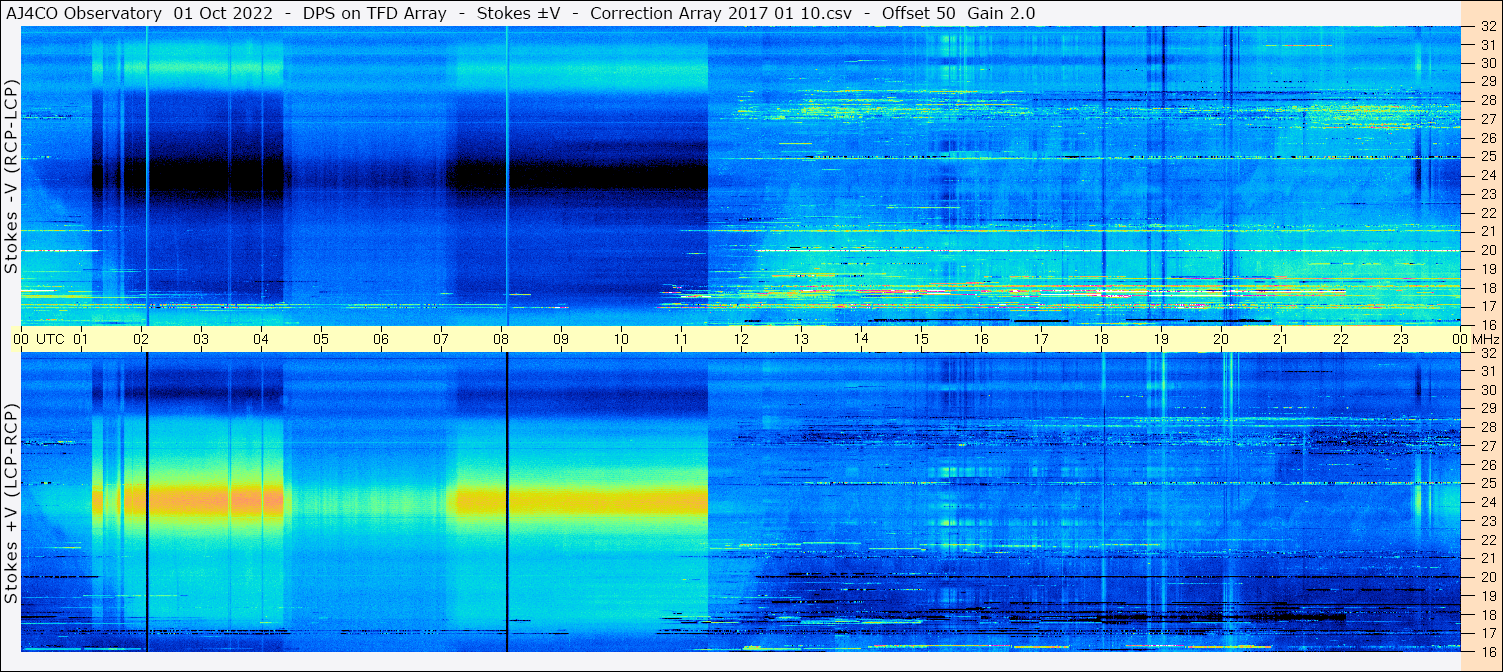1503x672 pixels.
Task: Click the 16 hour mark on the time axis
Action: (981, 339)
